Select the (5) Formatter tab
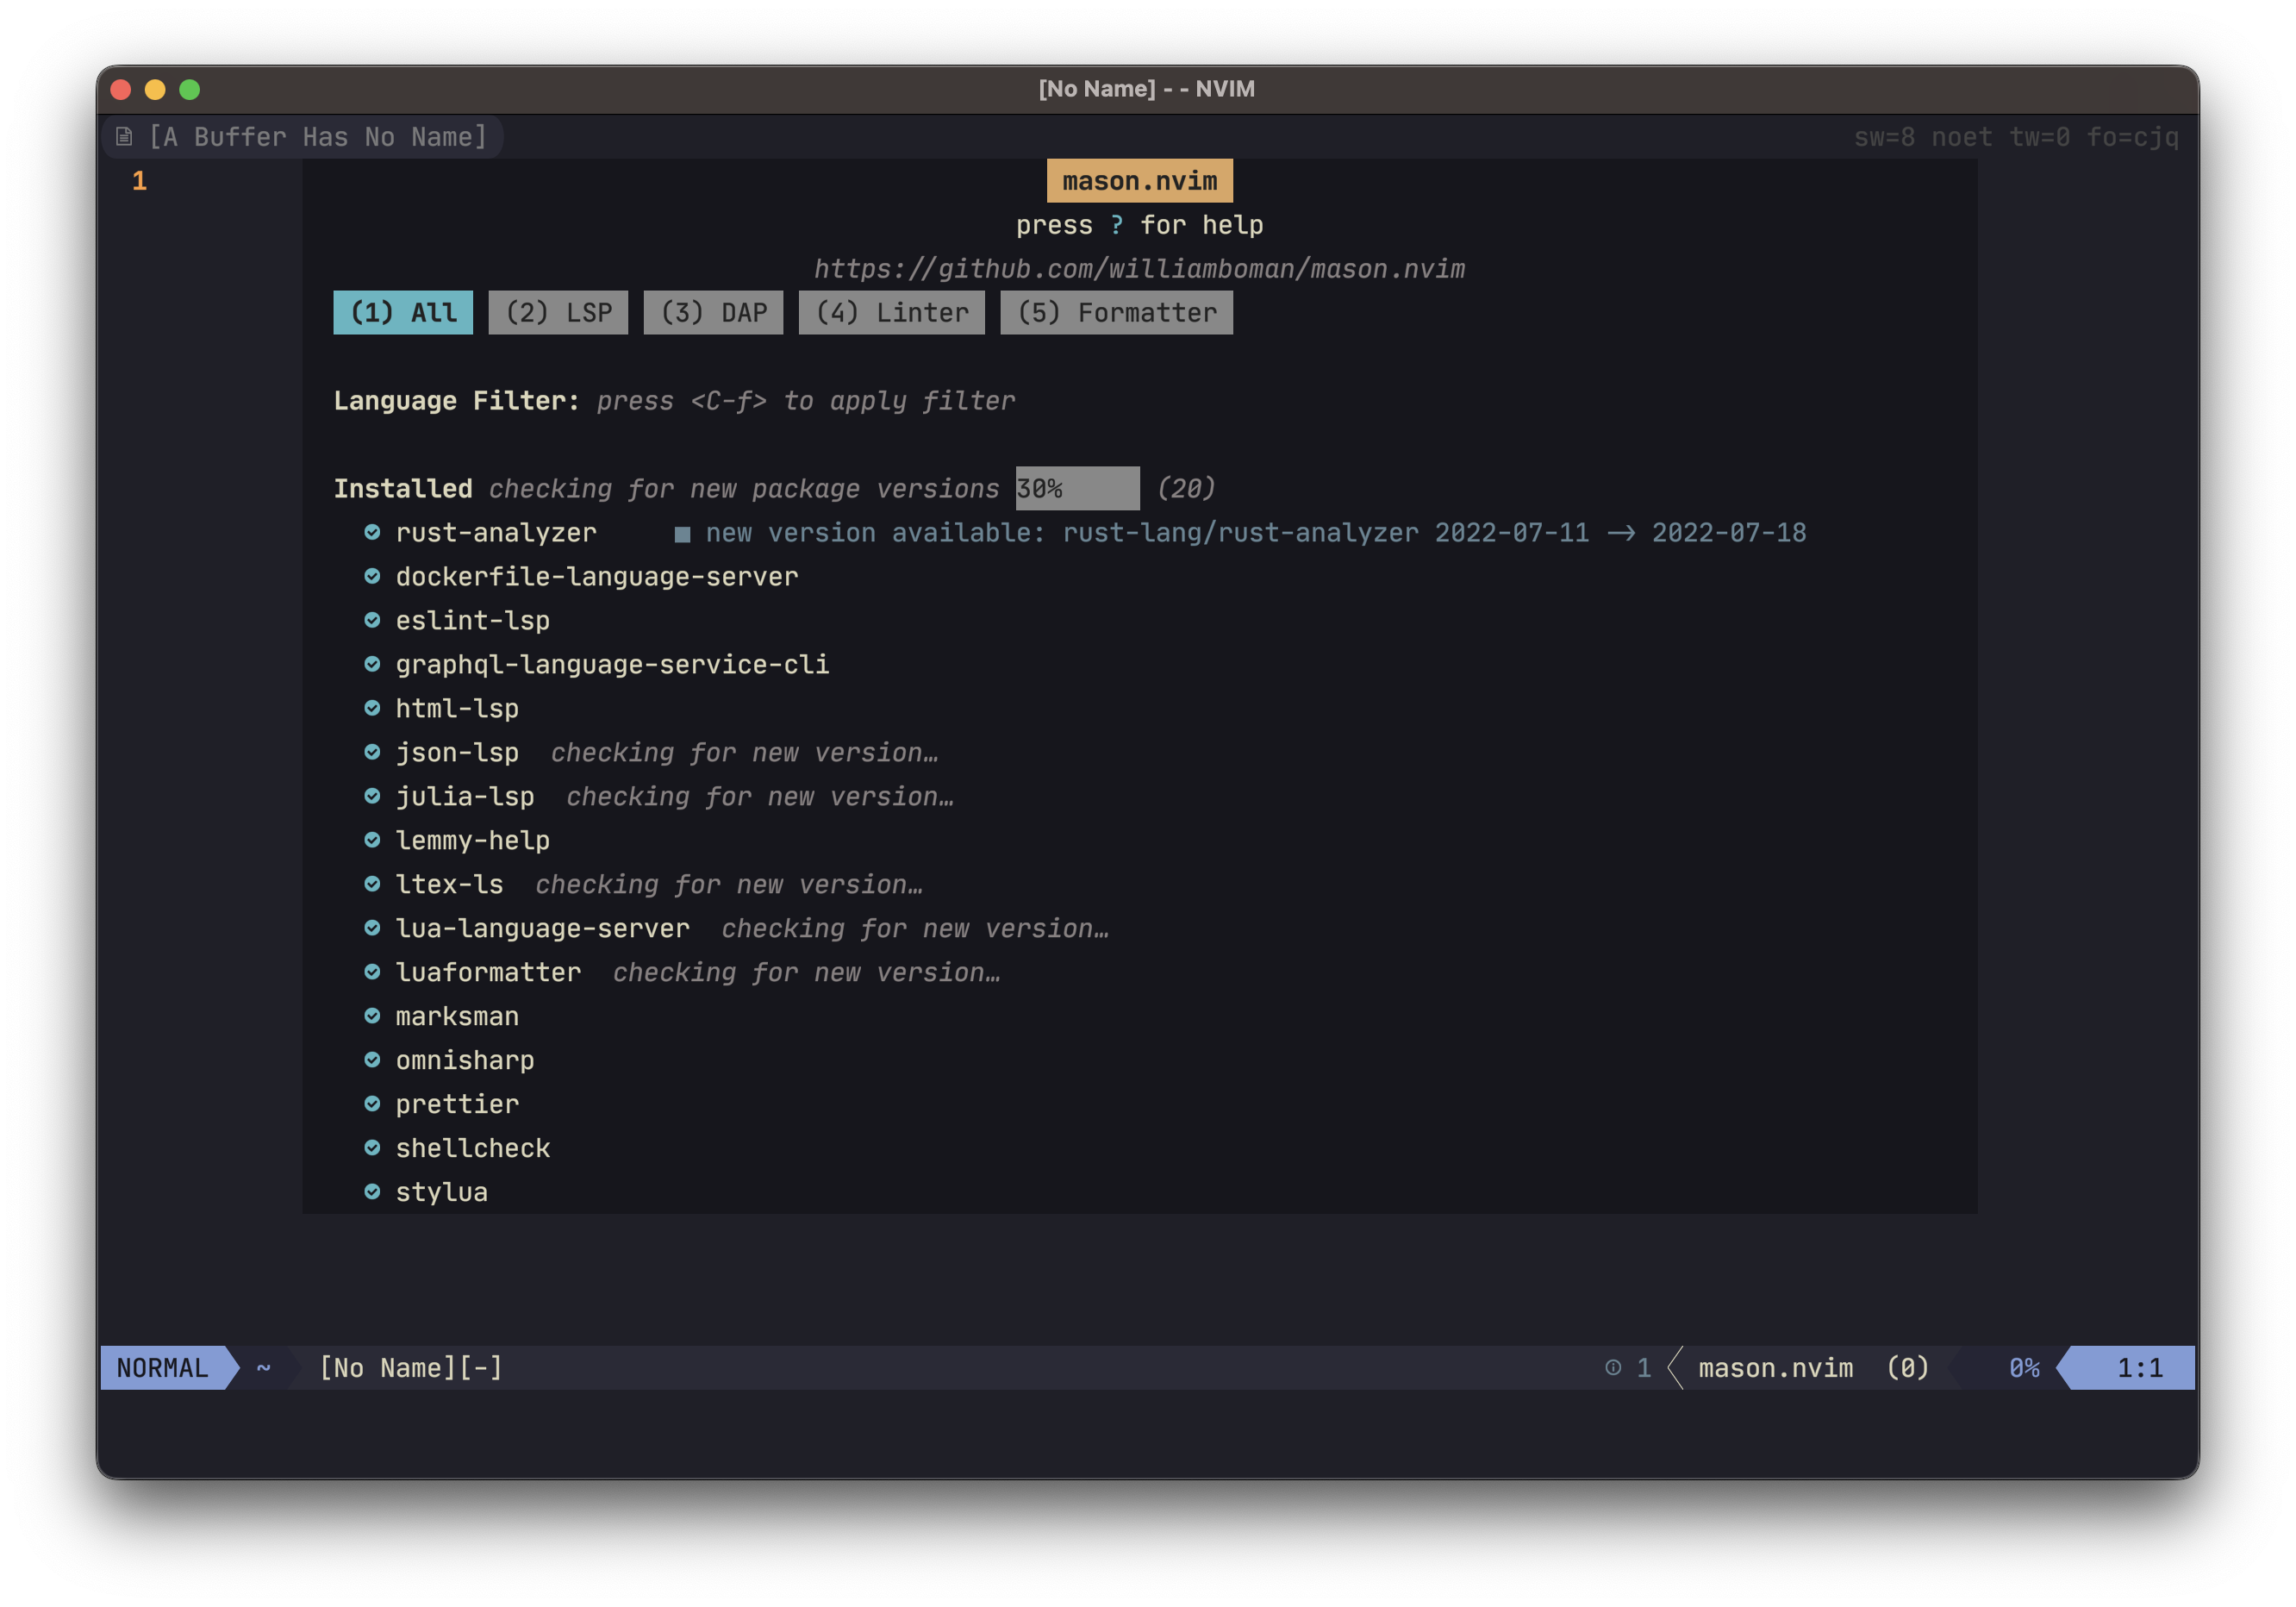 1116,313
